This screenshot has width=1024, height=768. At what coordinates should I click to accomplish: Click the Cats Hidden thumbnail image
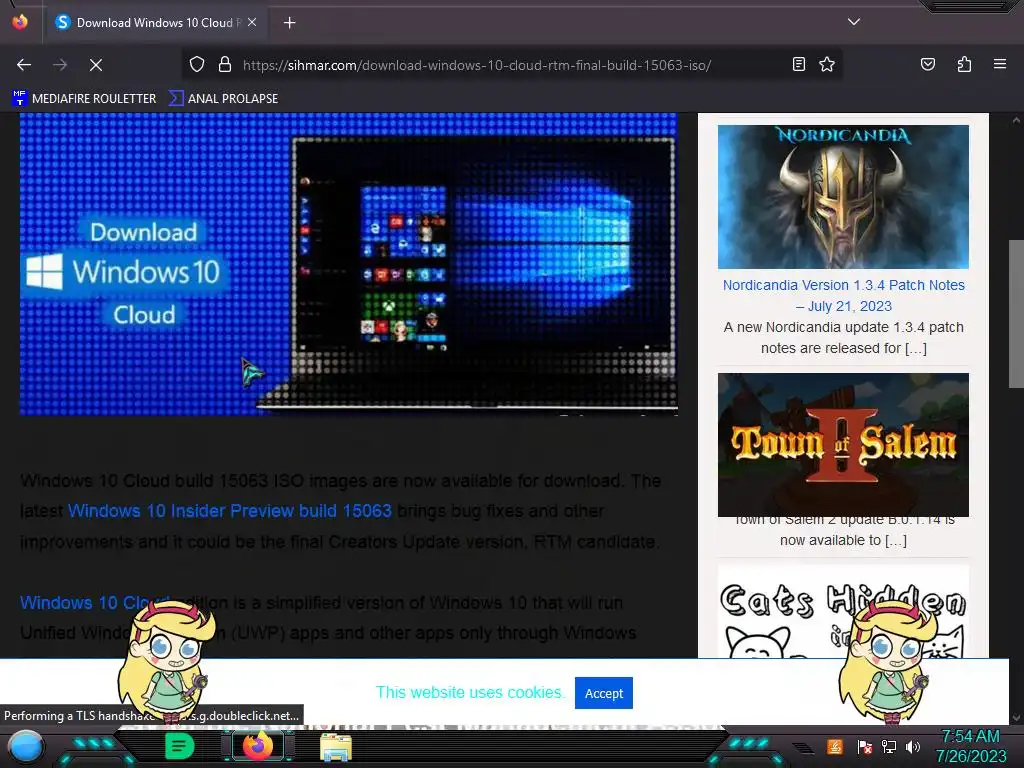click(x=843, y=612)
